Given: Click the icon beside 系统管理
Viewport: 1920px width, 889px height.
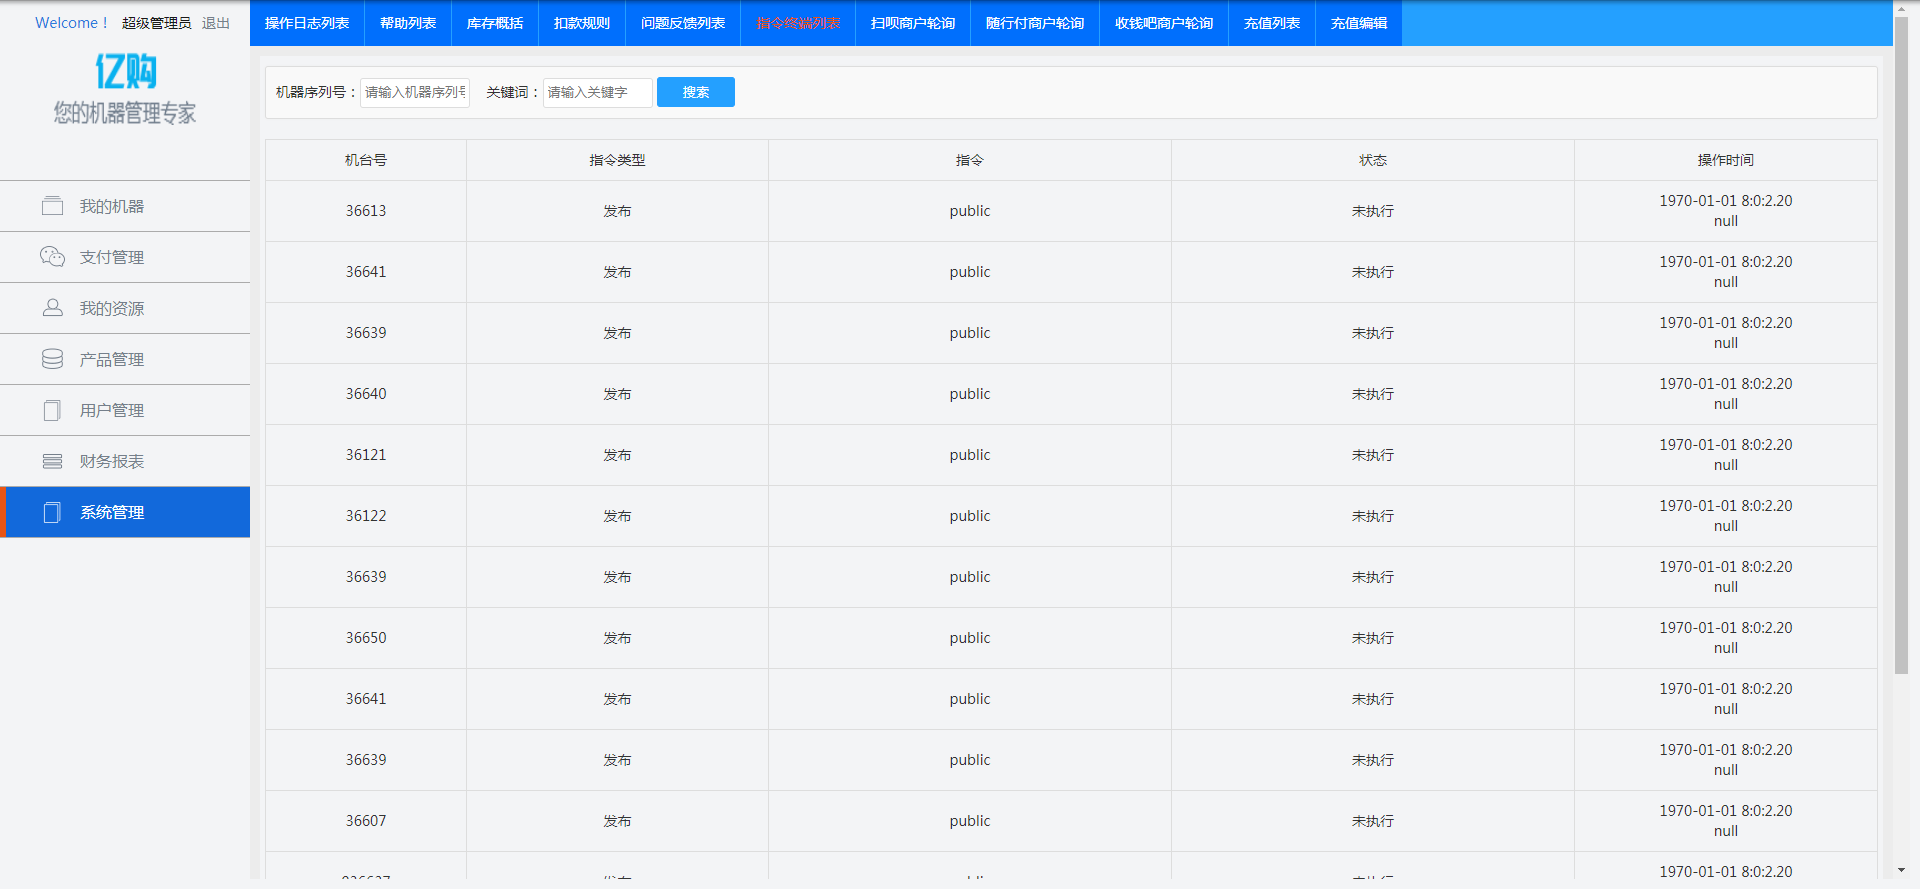Looking at the screenshot, I should point(52,512).
